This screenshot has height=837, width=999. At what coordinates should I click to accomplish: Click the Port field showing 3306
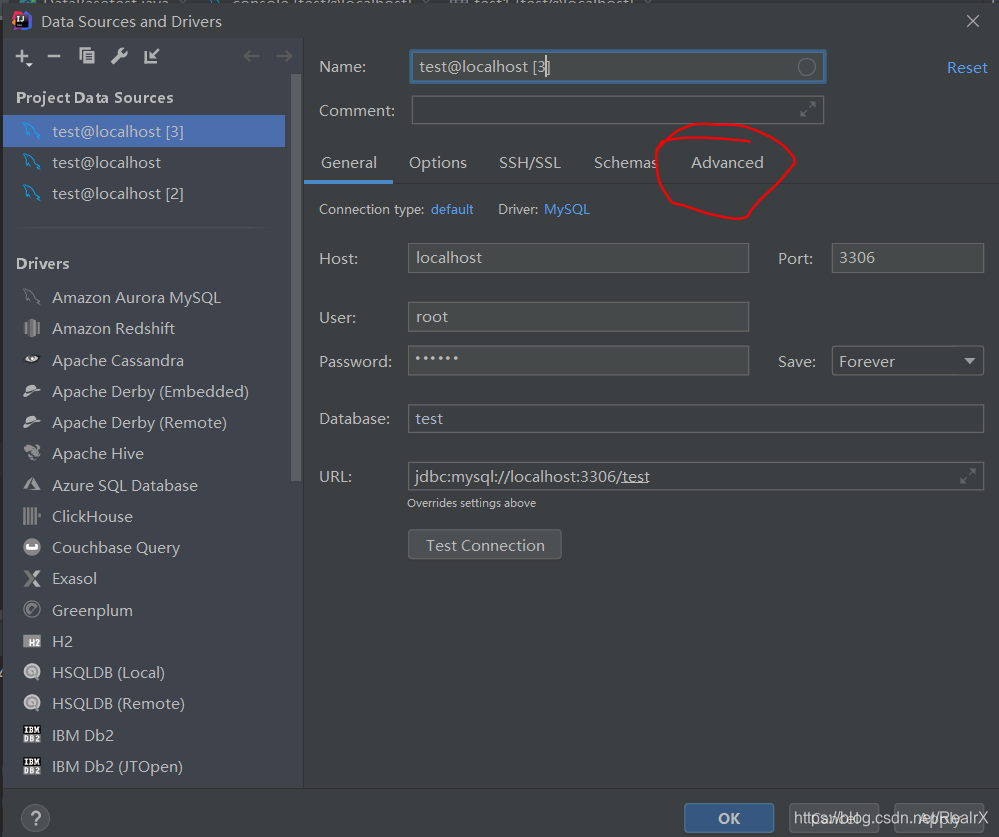907,258
